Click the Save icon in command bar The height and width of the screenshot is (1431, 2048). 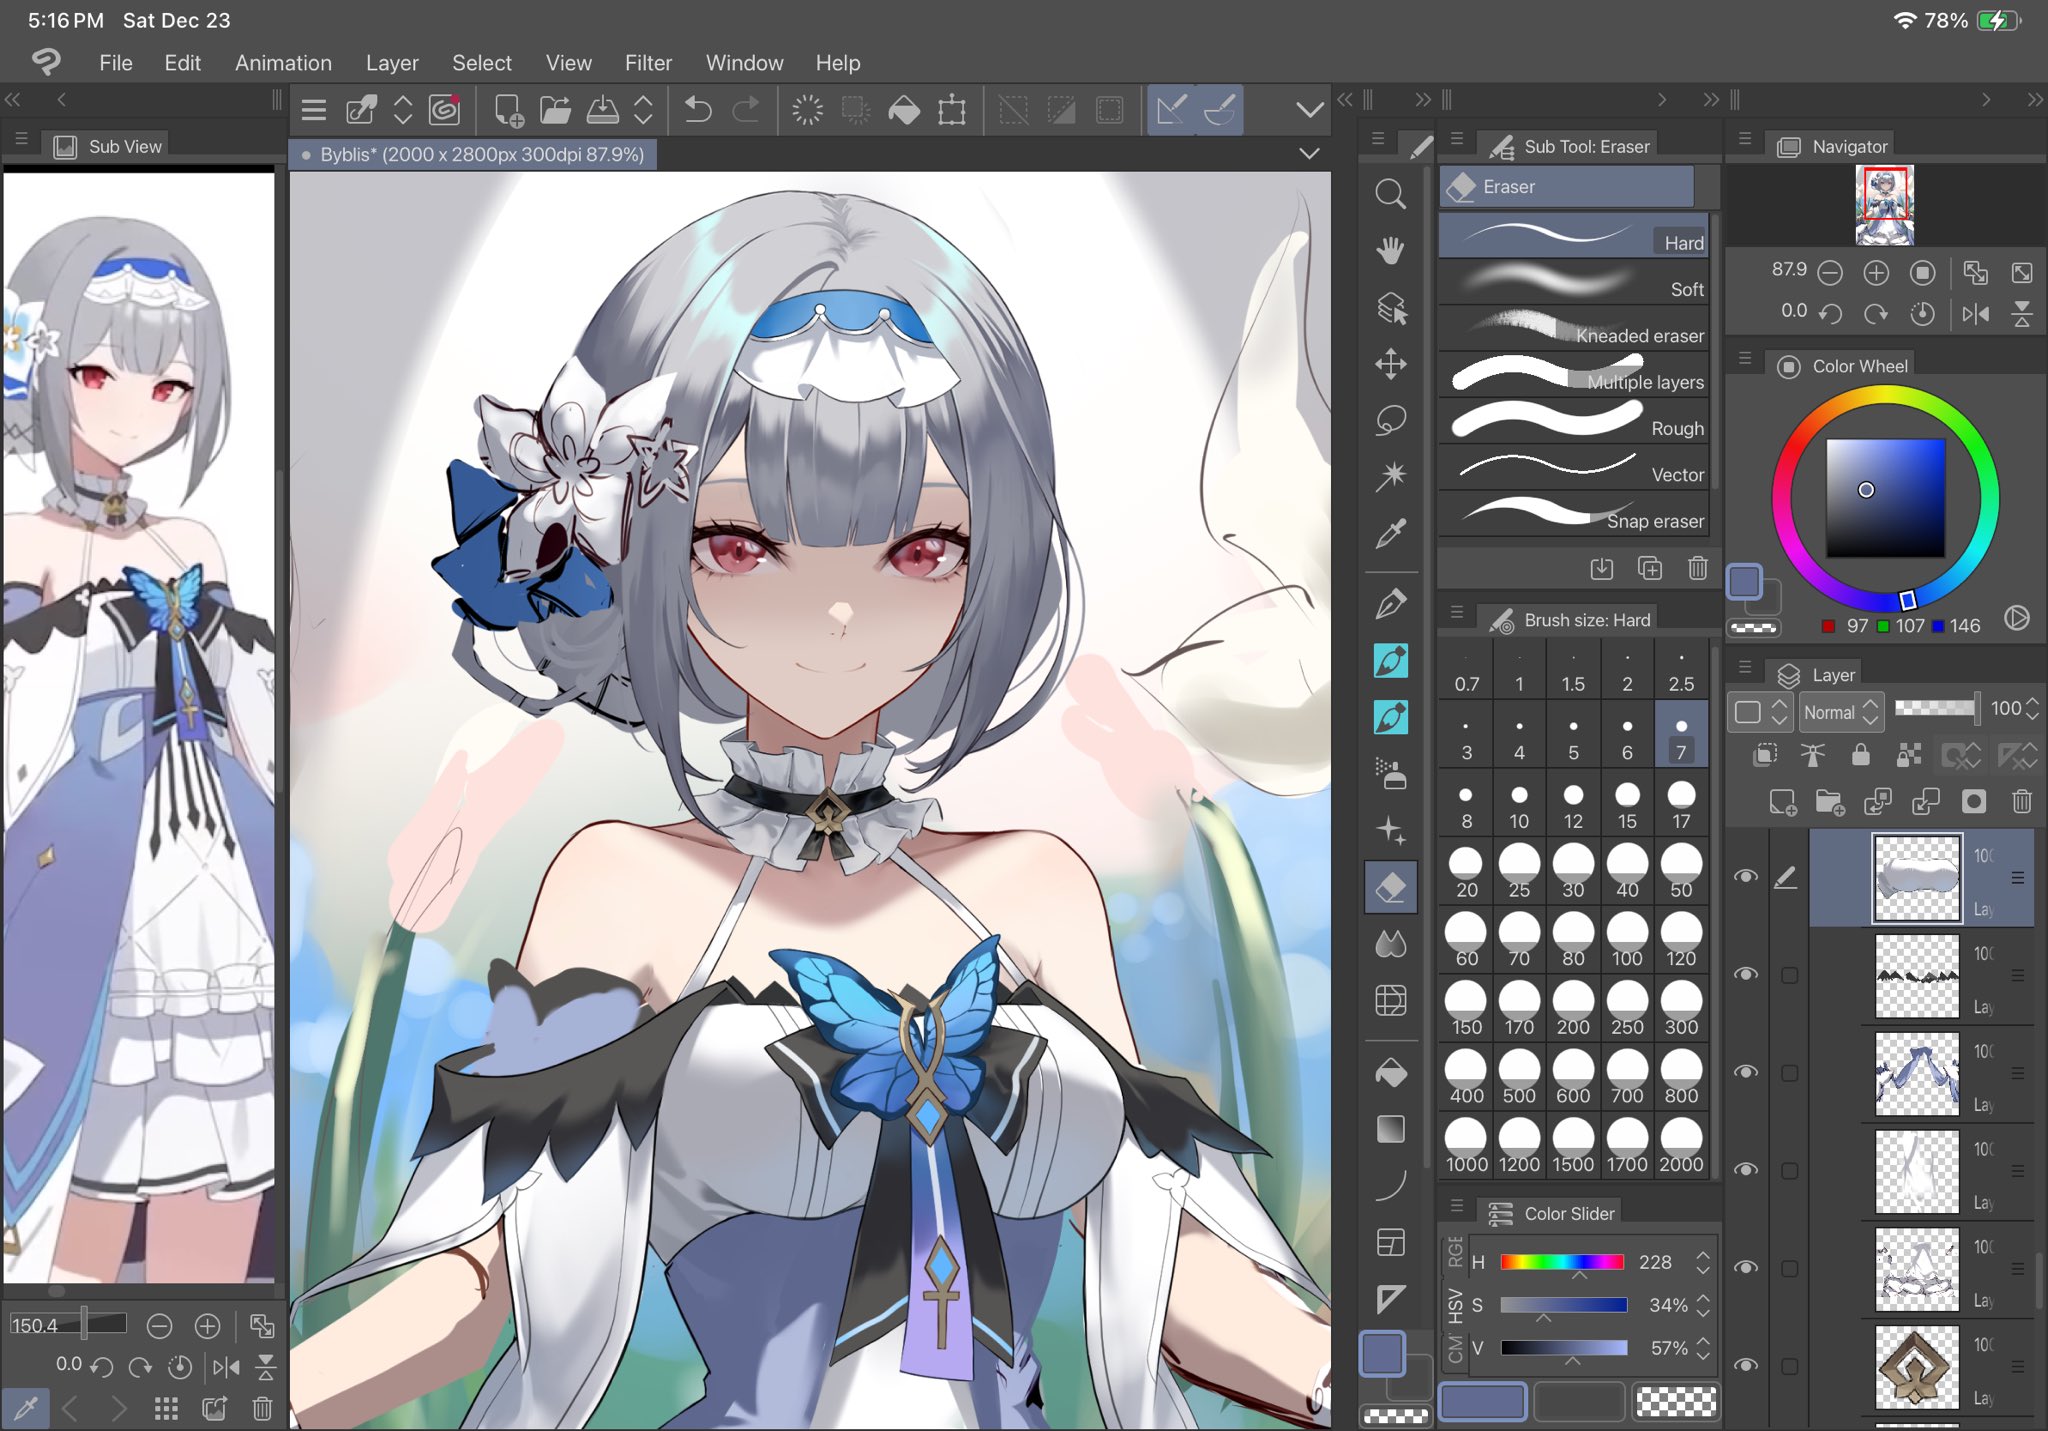pos(602,110)
